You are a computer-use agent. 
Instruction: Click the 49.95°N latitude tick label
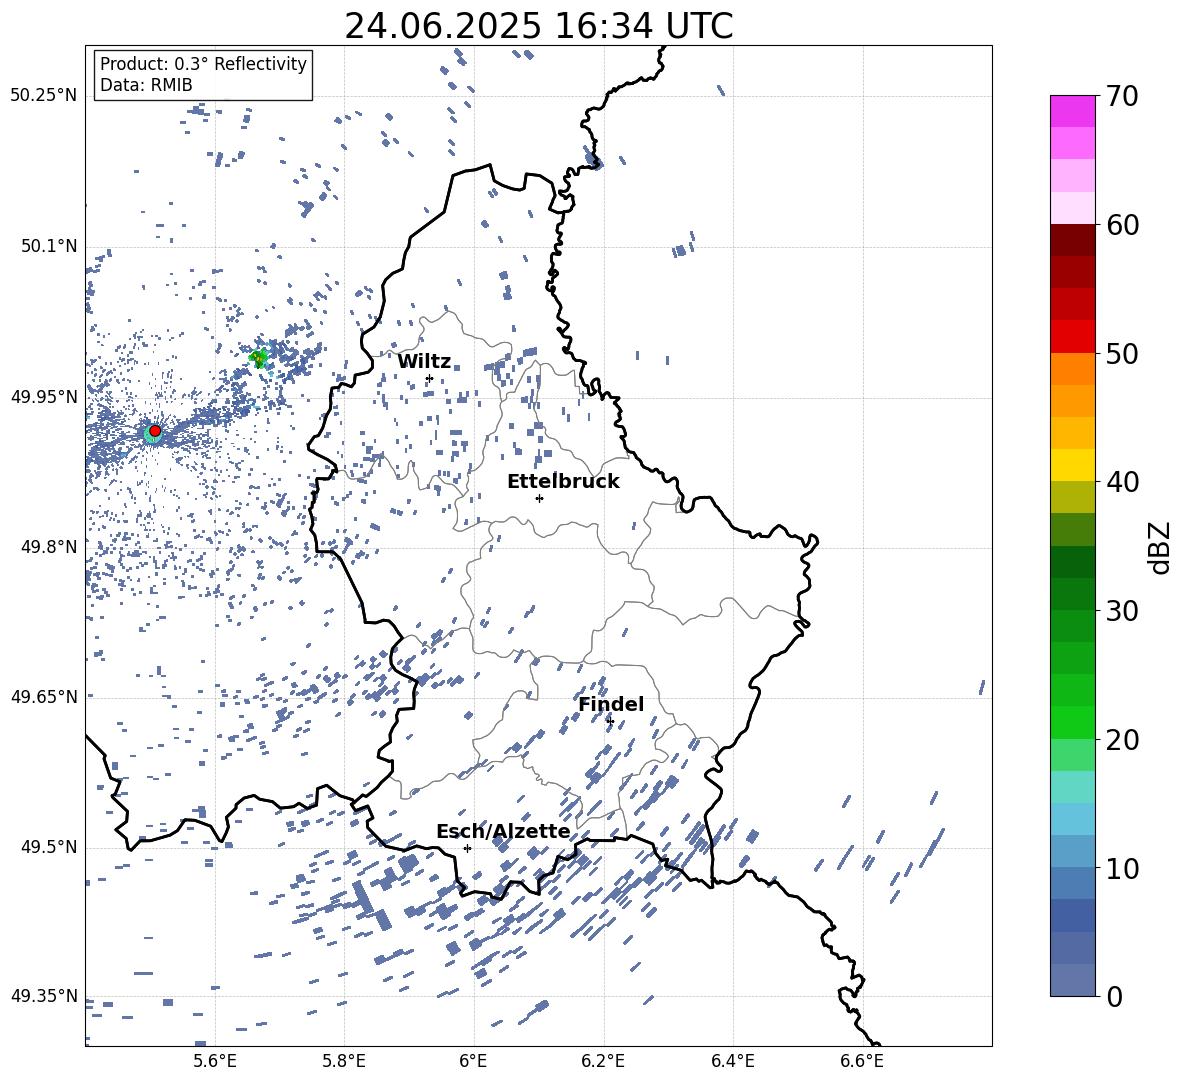point(43,396)
